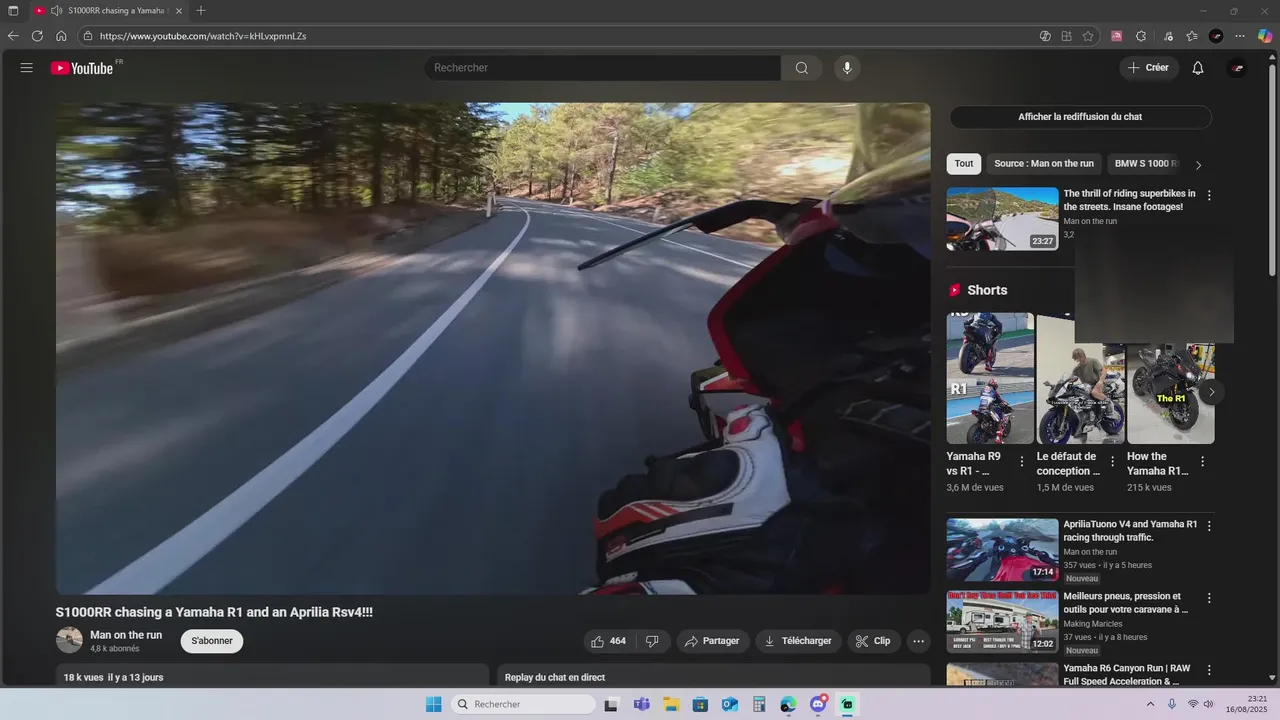Open "Meilleurs pneus, pression" video thumbnail
This screenshot has width=1280, height=720.
click(1002, 621)
